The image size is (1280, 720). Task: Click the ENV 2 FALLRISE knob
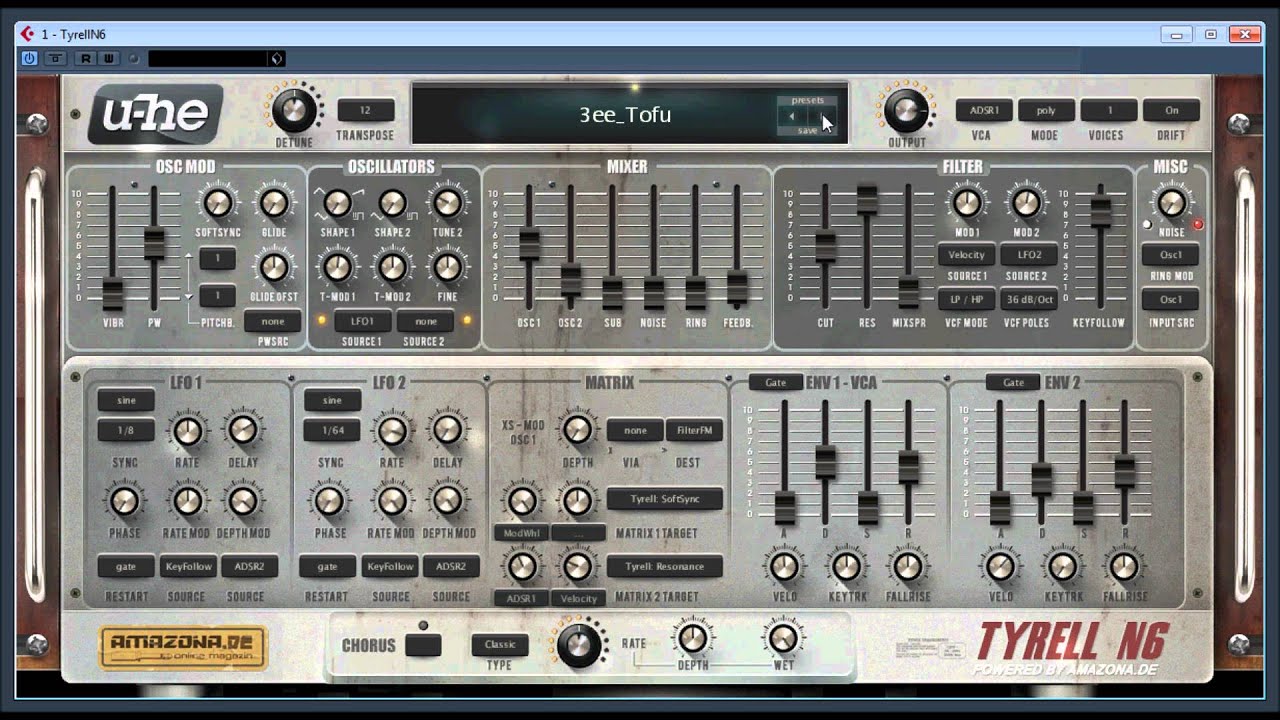coord(1124,567)
